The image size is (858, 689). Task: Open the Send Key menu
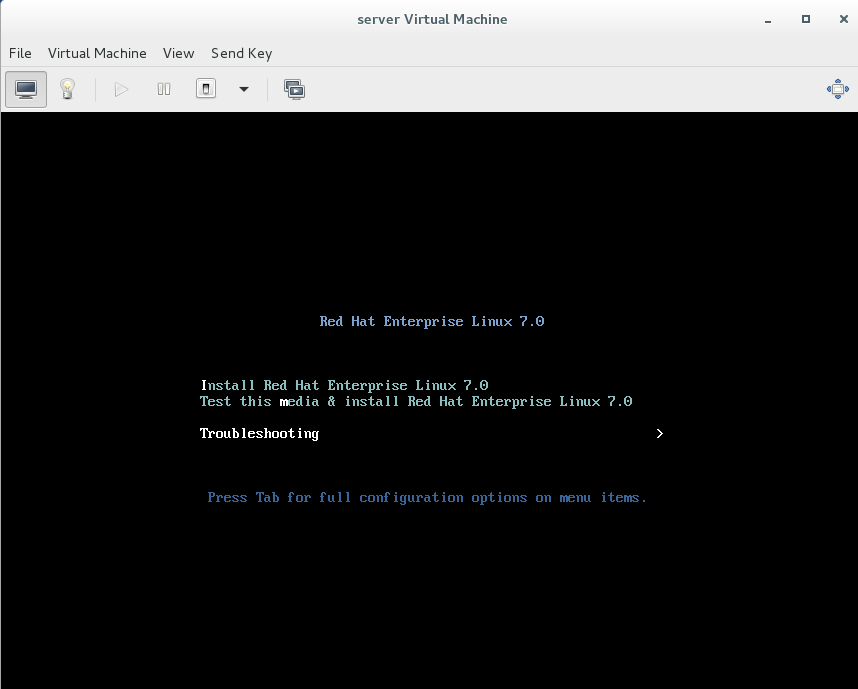click(241, 53)
